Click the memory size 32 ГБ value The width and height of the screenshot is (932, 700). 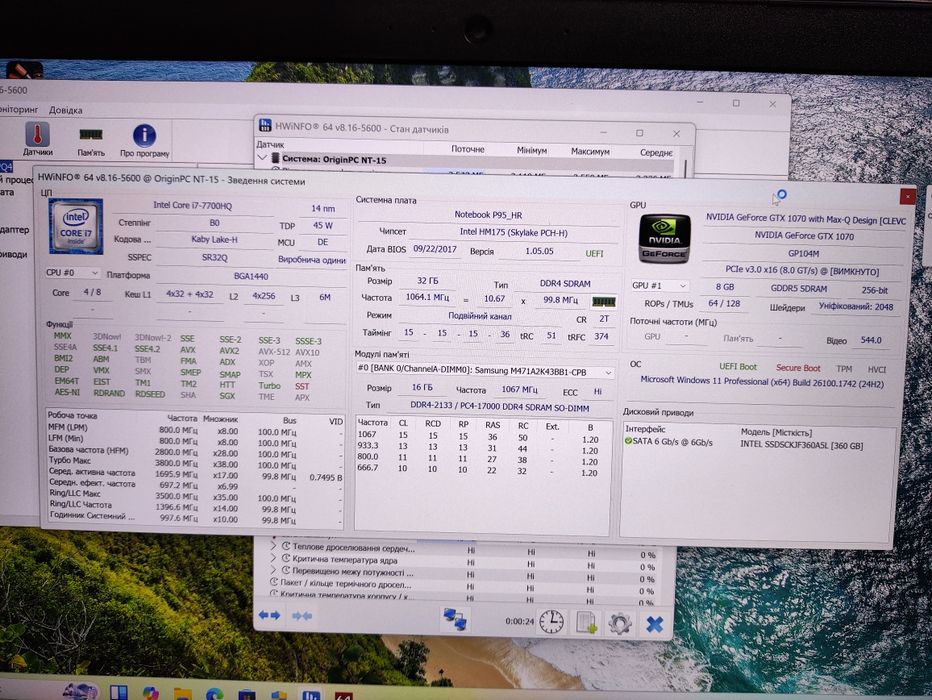tap(427, 280)
